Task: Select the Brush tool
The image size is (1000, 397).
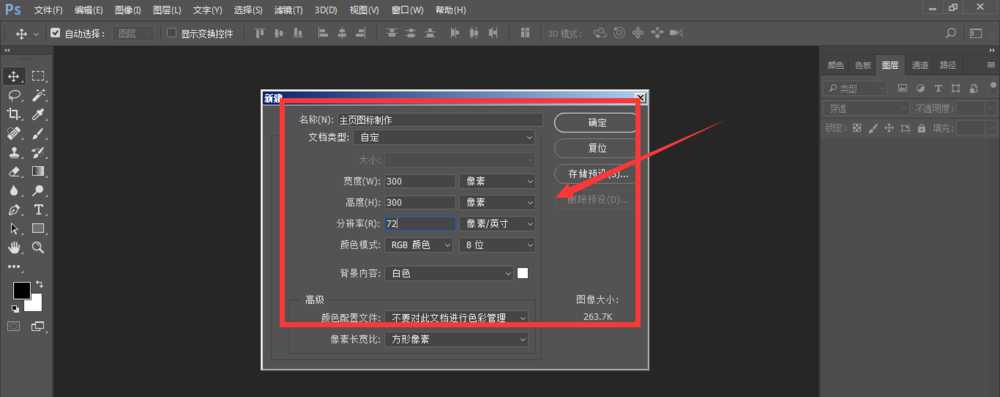Action: point(38,133)
